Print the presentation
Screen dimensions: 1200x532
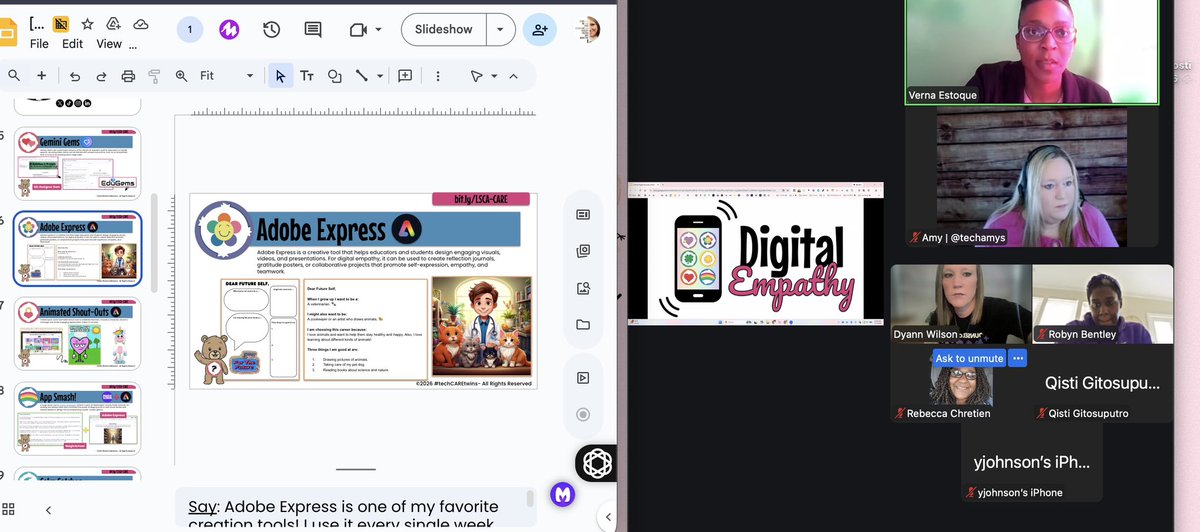click(x=128, y=76)
